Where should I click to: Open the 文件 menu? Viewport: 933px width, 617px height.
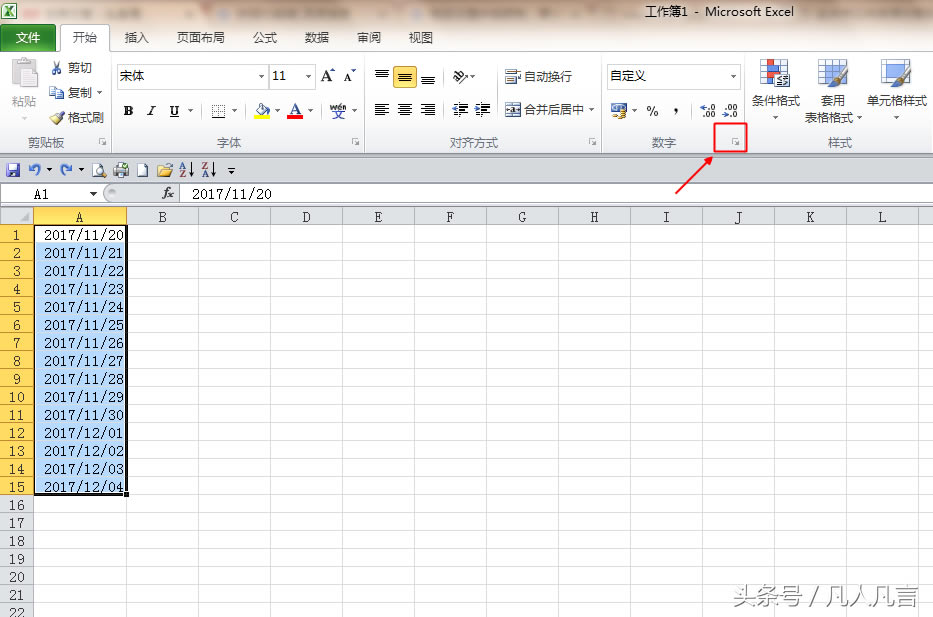pos(29,37)
